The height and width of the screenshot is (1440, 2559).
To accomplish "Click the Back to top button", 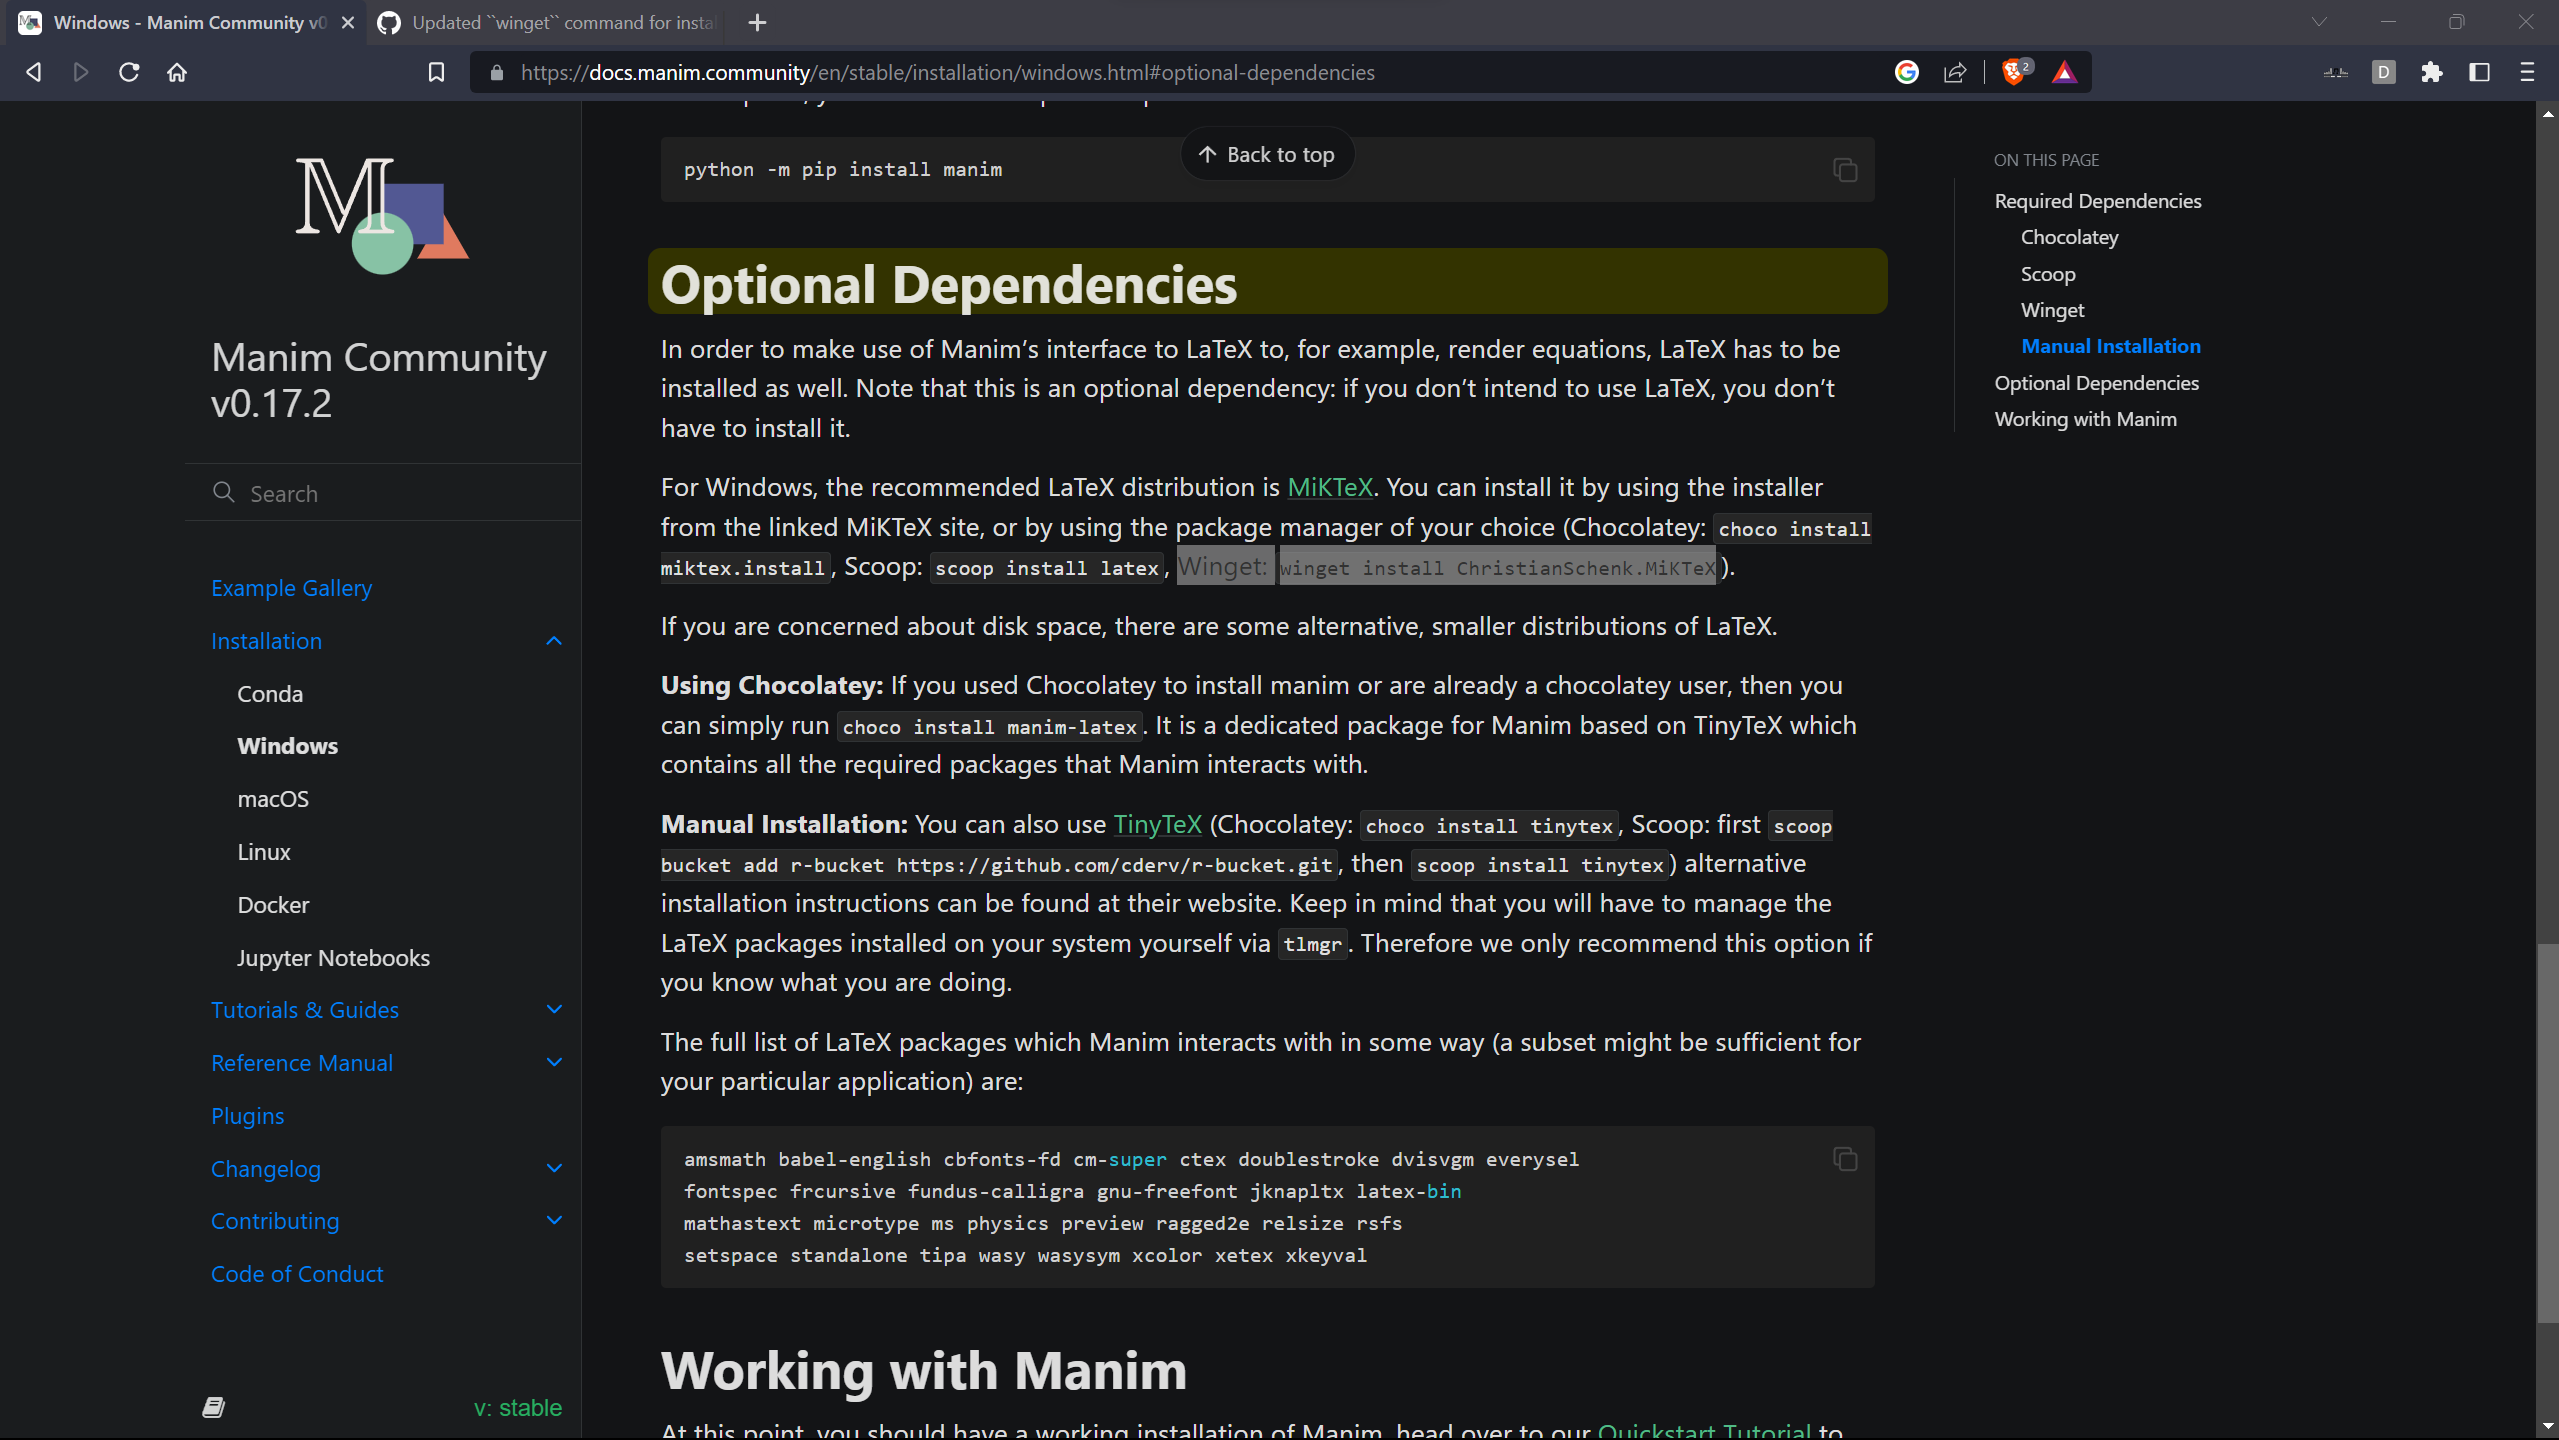I will click(x=1267, y=155).
